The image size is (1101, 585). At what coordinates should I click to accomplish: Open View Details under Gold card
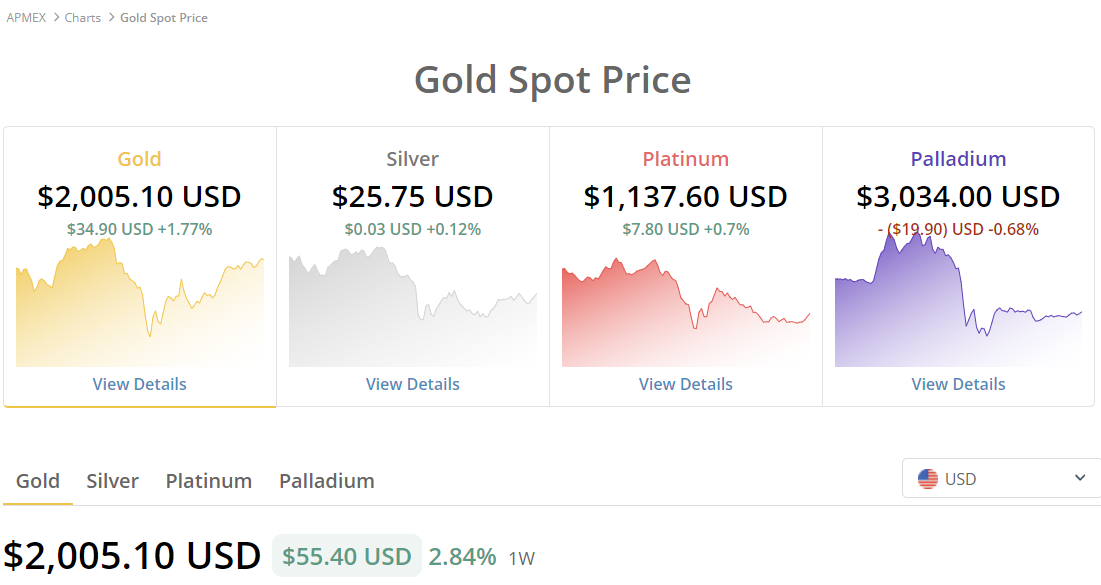[x=140, y=384]
